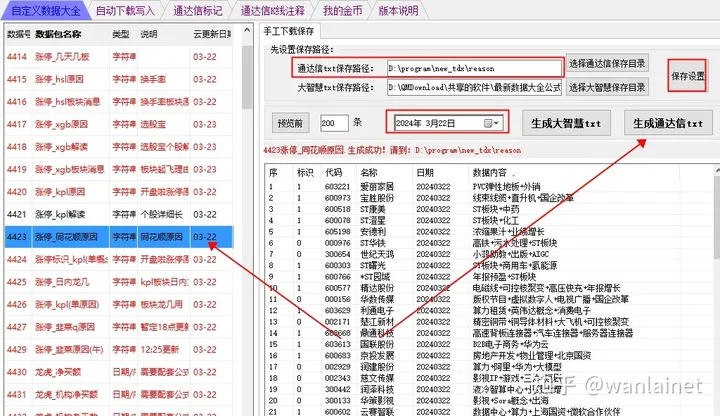Click the 生成大智慧txt button
This screenshot has height=416, width=720.
(x=566, y=123)
